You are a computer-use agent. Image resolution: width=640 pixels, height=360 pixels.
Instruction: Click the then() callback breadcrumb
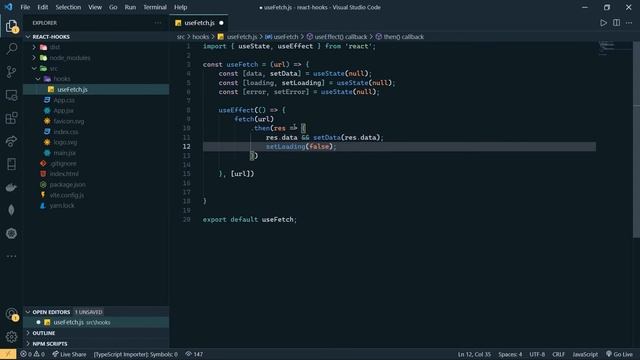(400, 37)
